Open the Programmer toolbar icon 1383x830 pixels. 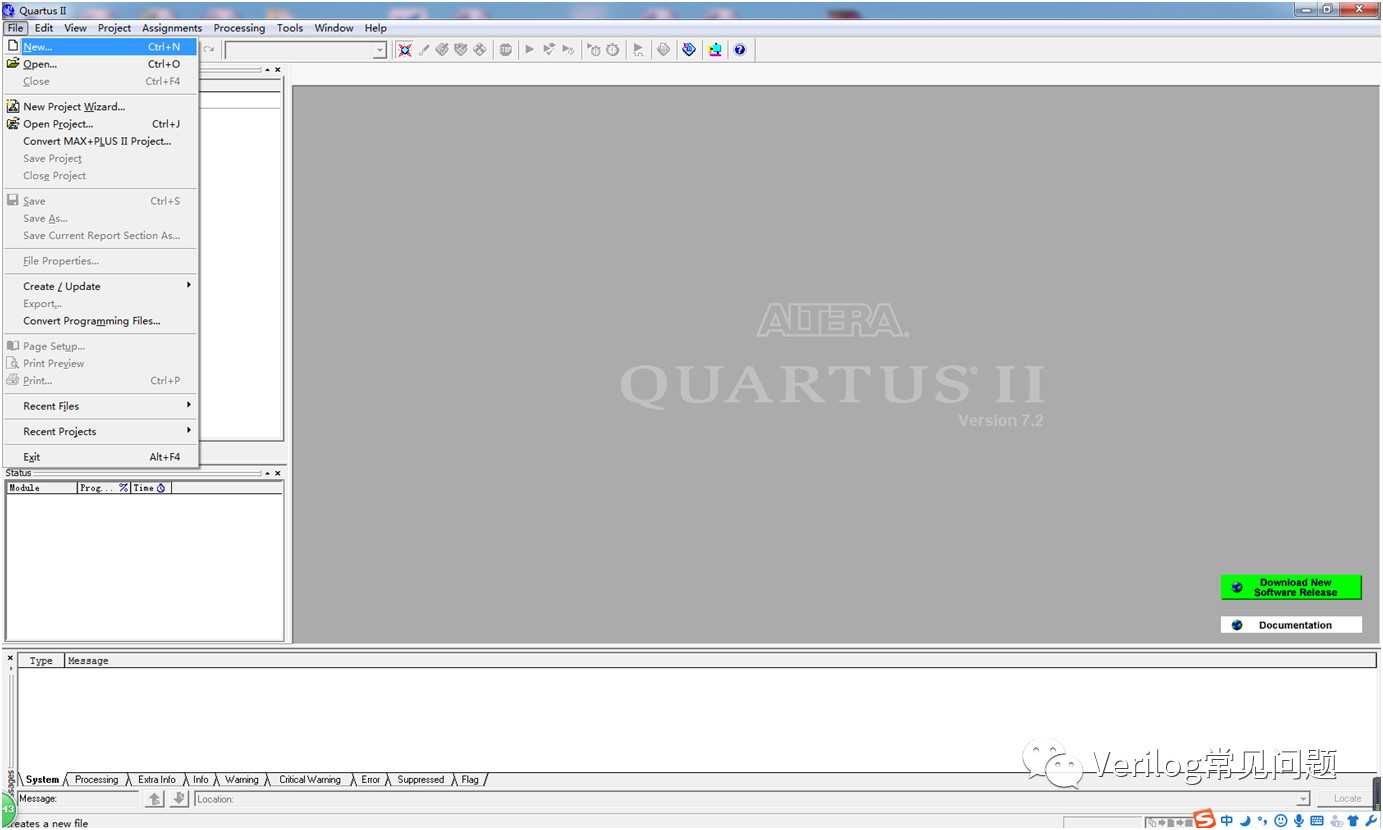[x=689, y=50]
